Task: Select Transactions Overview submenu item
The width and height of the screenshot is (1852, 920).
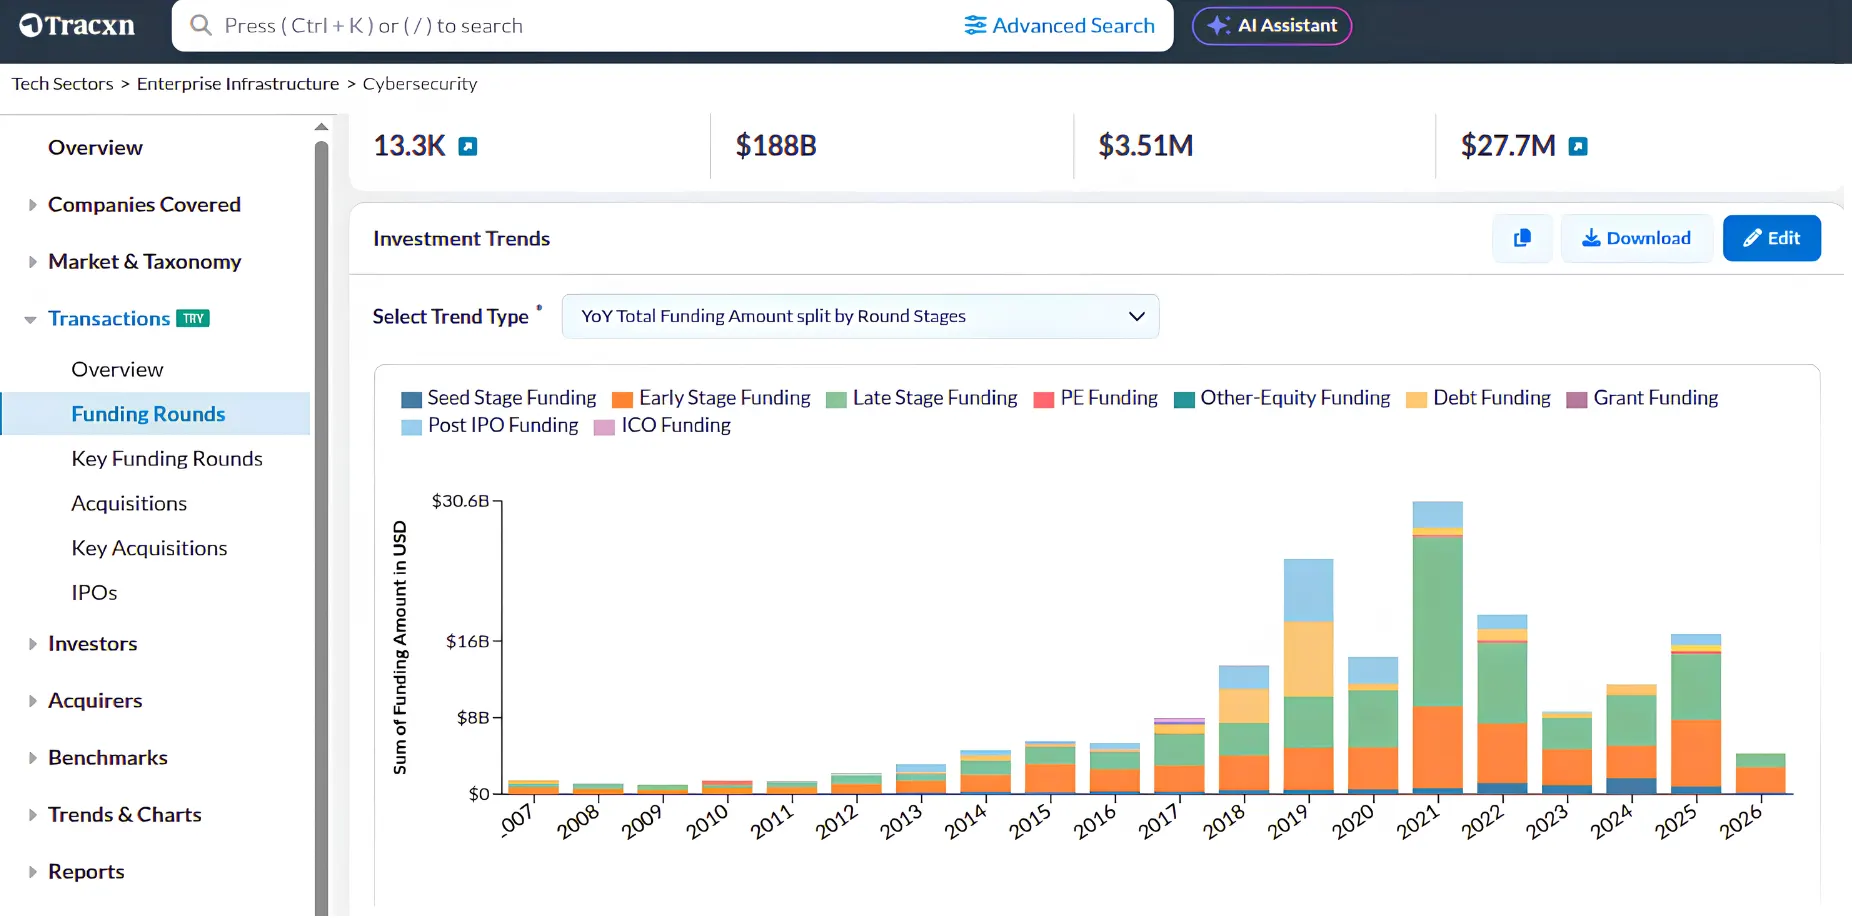Action: [117, 369]
